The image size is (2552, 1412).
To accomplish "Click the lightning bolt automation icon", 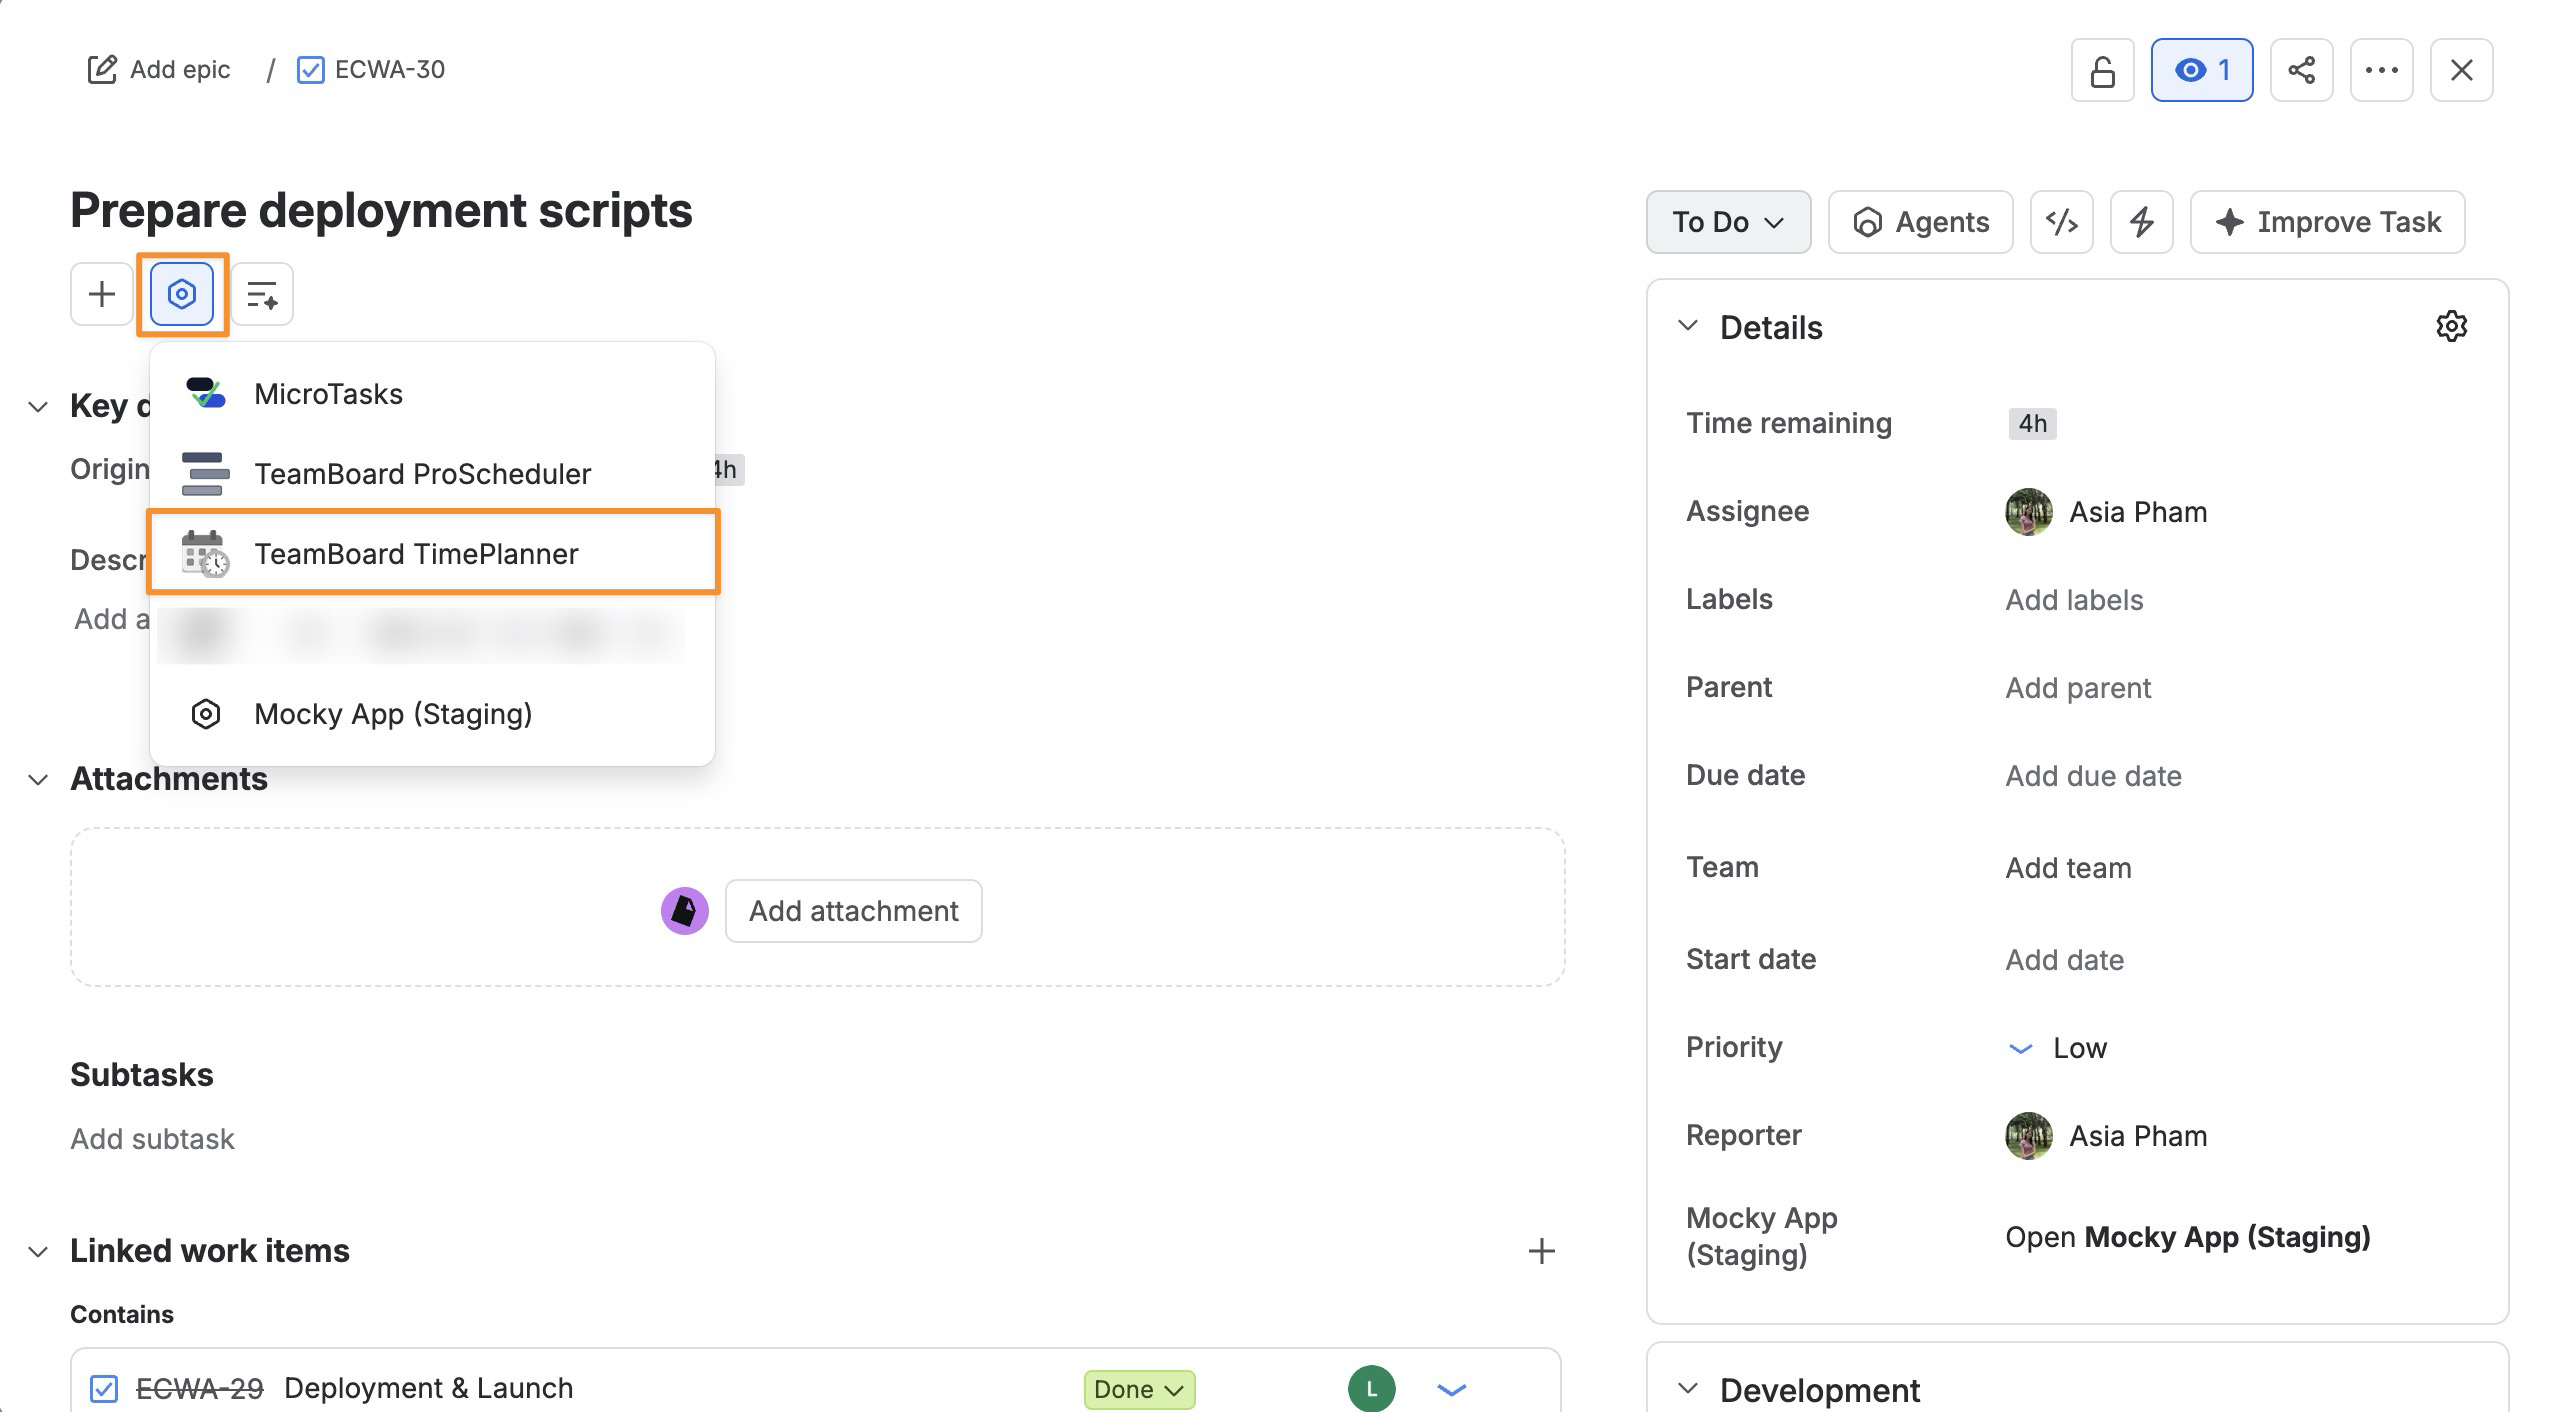I will pyautogui.click(x=2141, y=222).
